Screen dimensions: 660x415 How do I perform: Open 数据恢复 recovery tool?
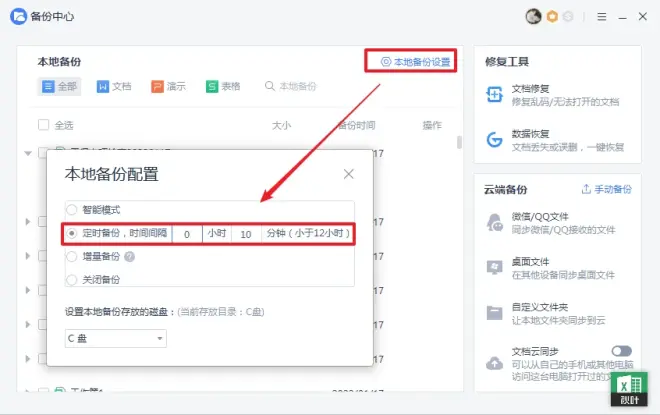click(567, 141)
